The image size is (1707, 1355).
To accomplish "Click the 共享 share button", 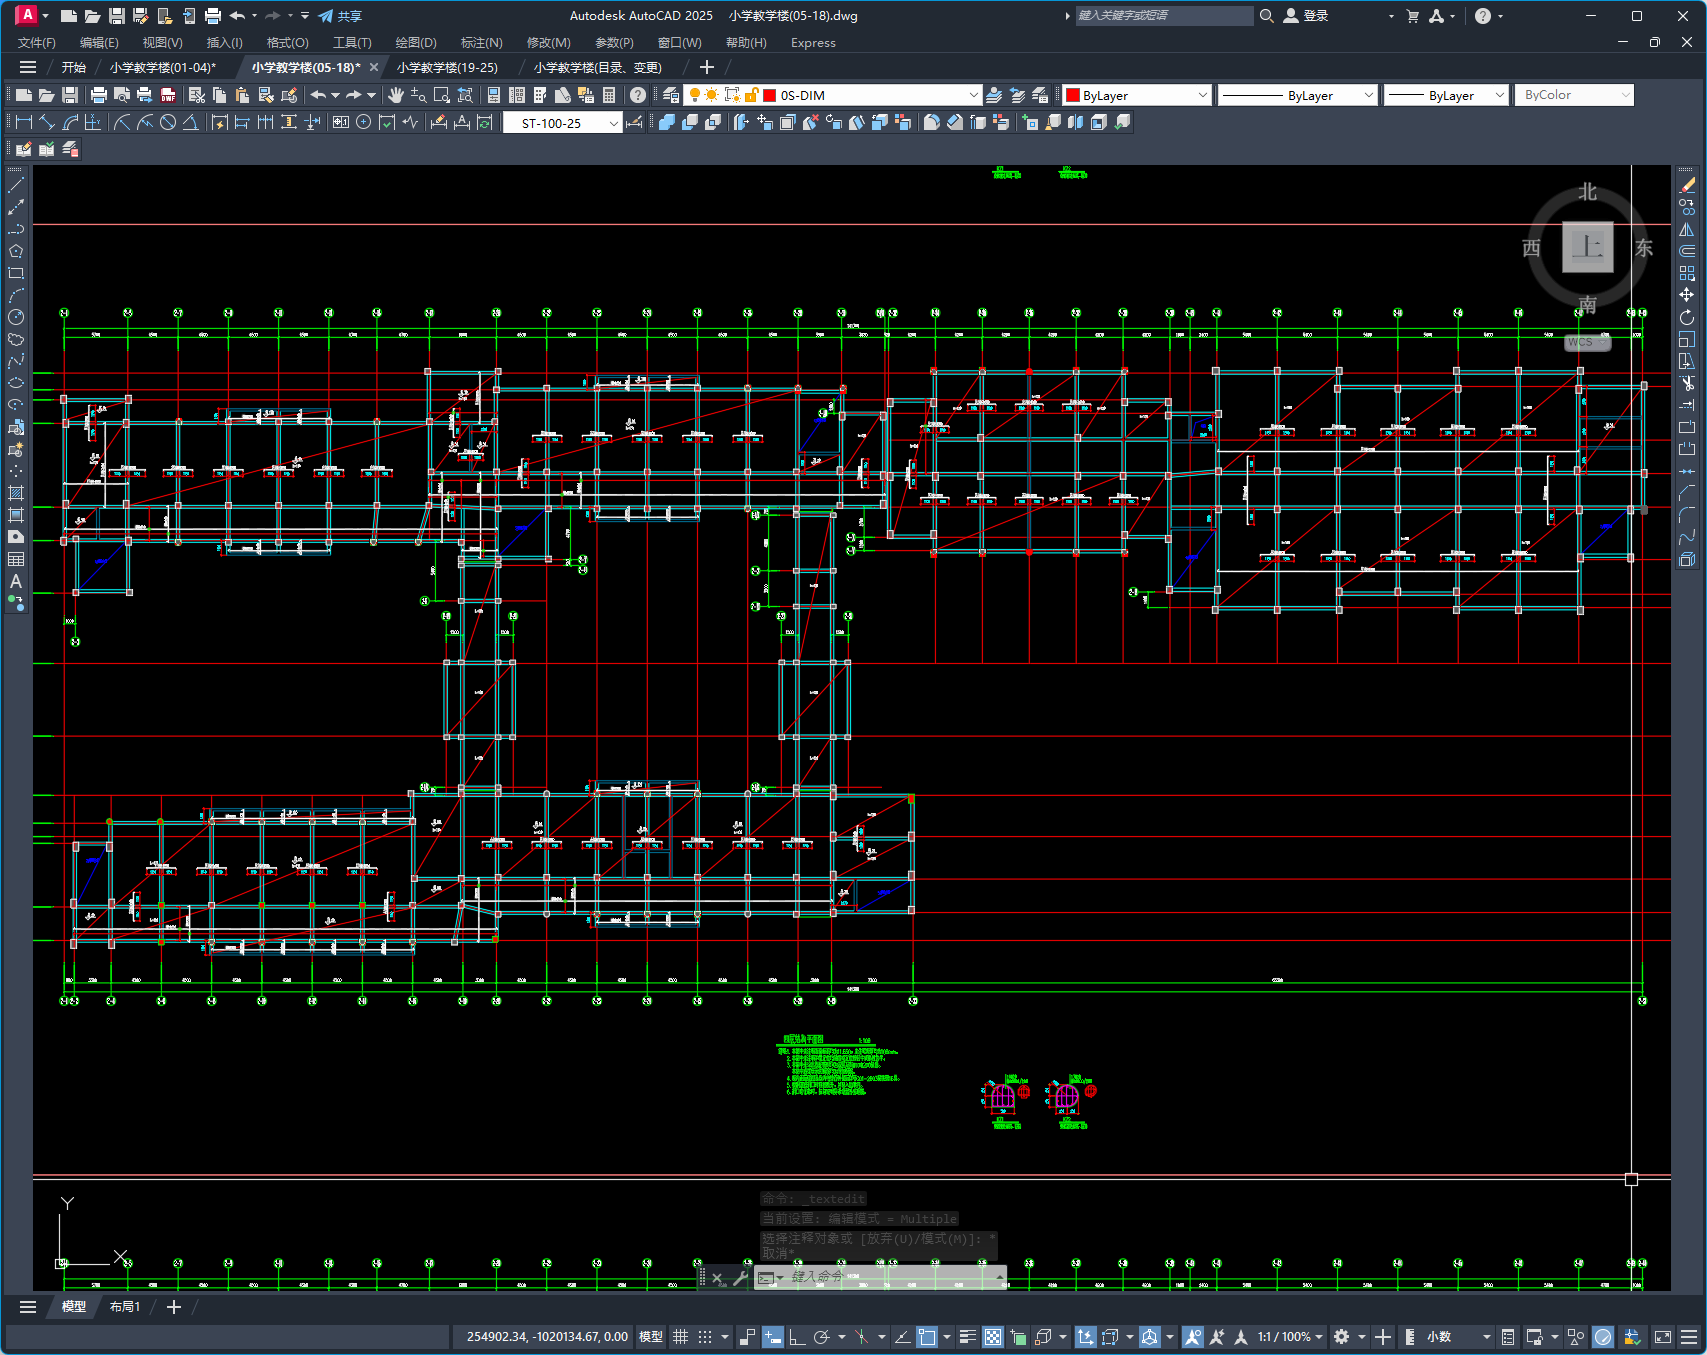I will (340, 16).
